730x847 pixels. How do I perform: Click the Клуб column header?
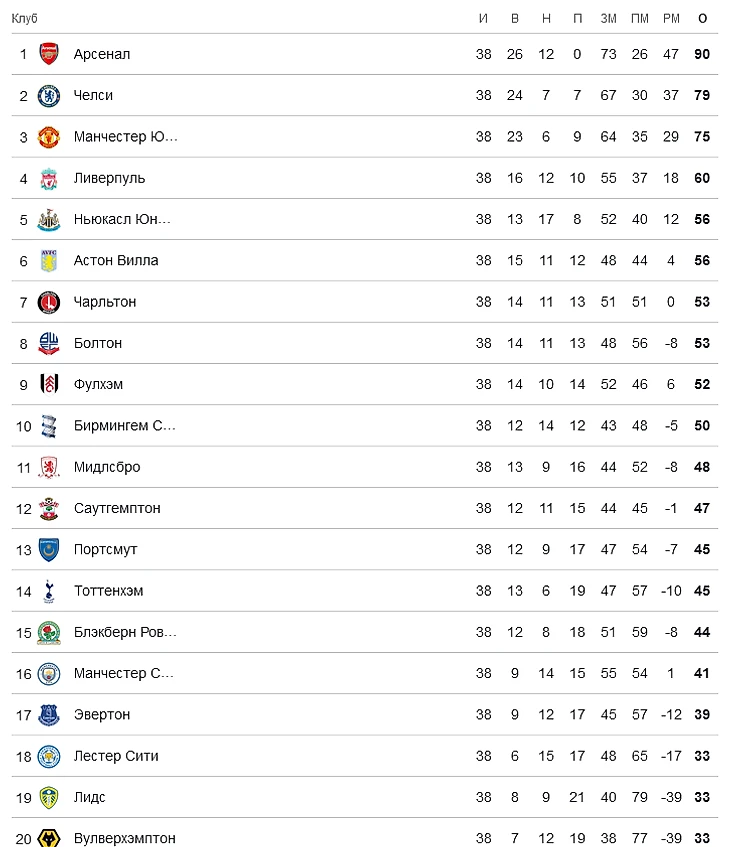pos(24,19)
